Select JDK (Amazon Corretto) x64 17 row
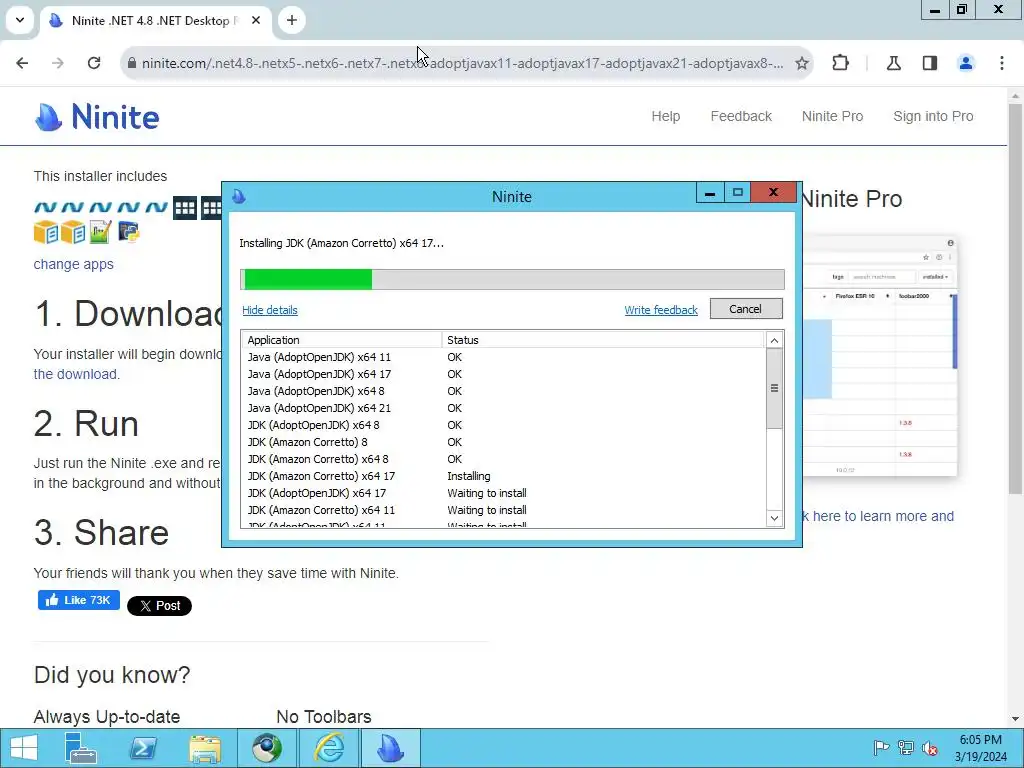This screenshot has height=768, width=1024. pos(503,476)
